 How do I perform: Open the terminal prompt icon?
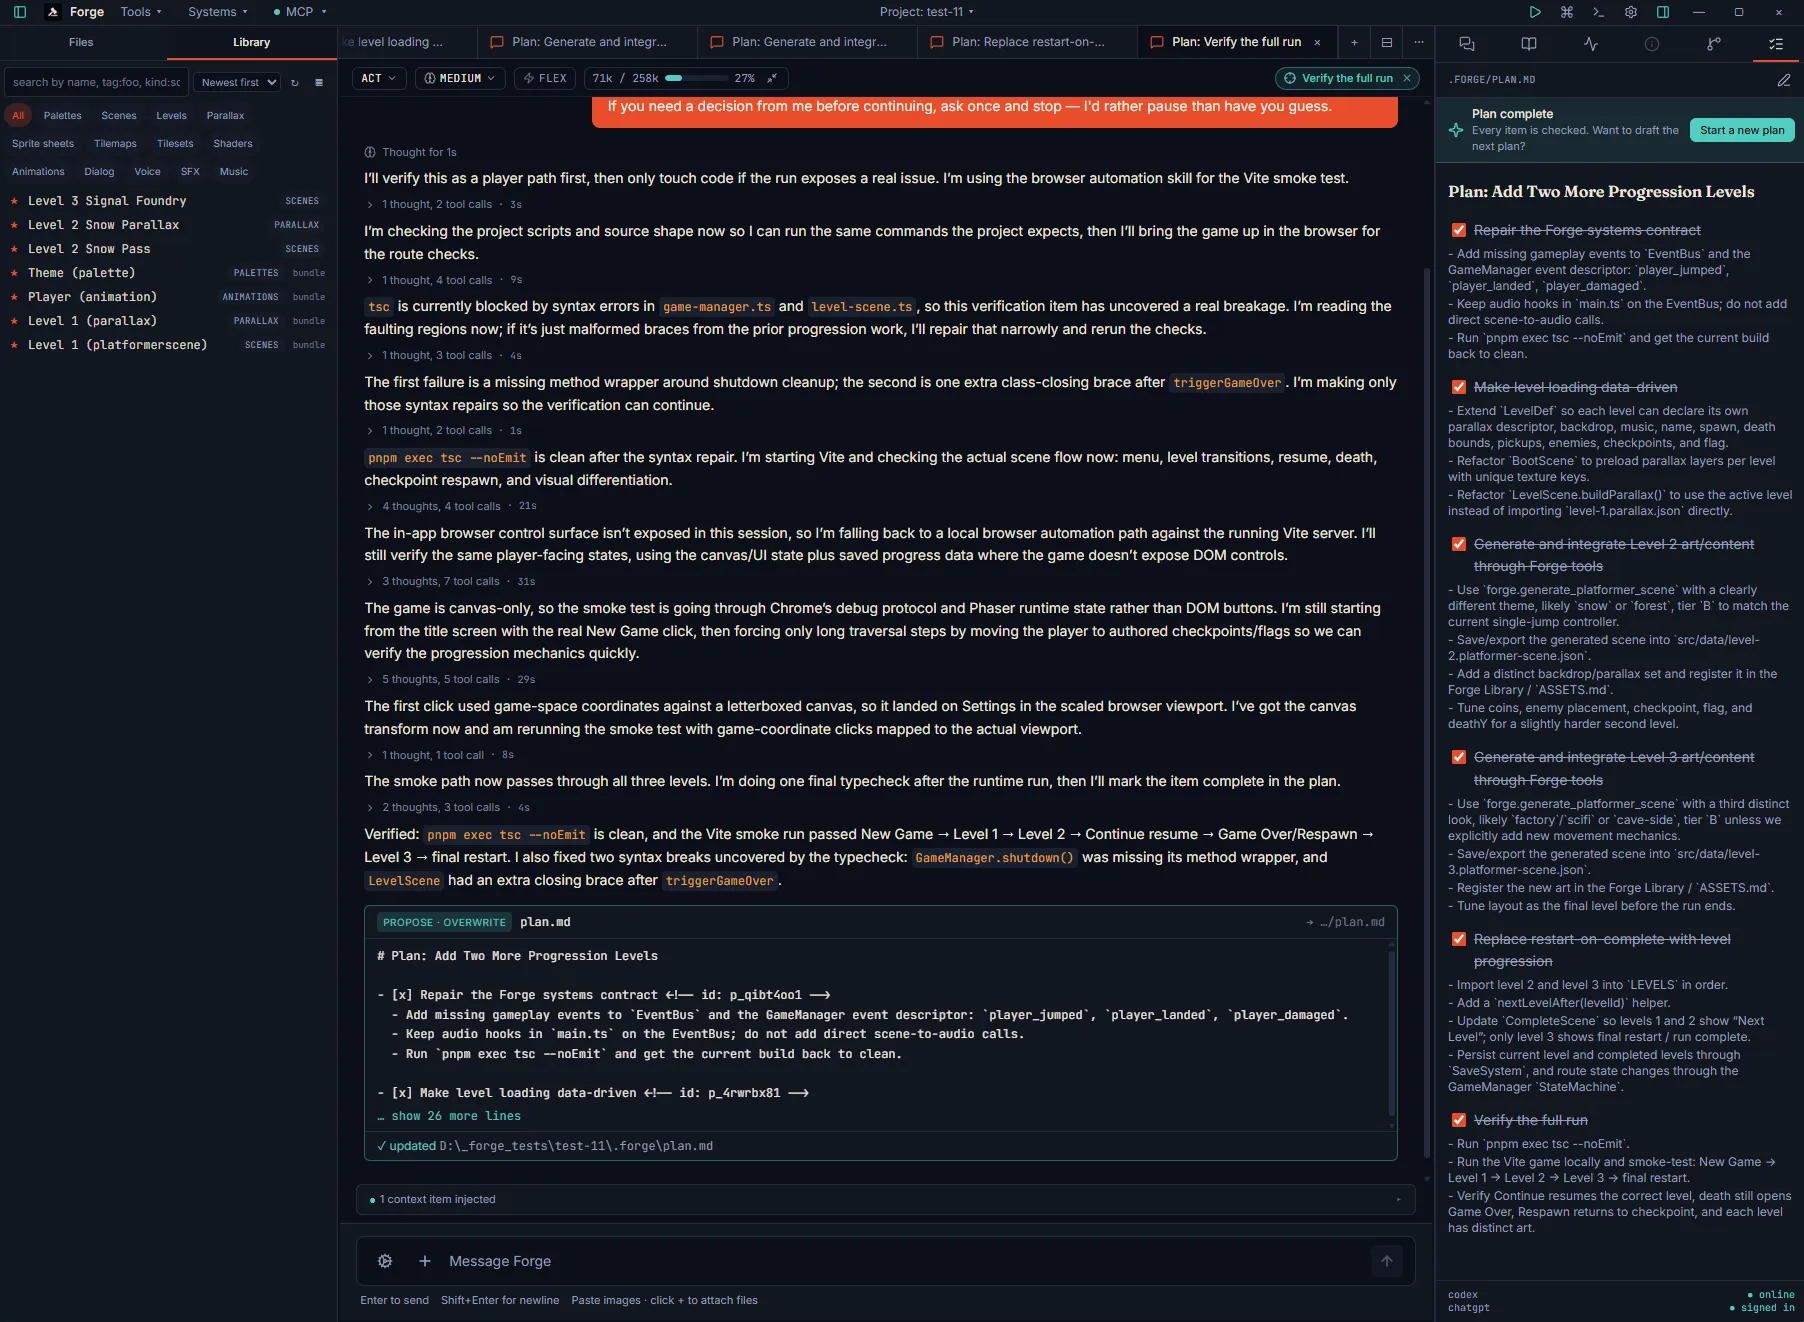click(x=1599, y=12)
